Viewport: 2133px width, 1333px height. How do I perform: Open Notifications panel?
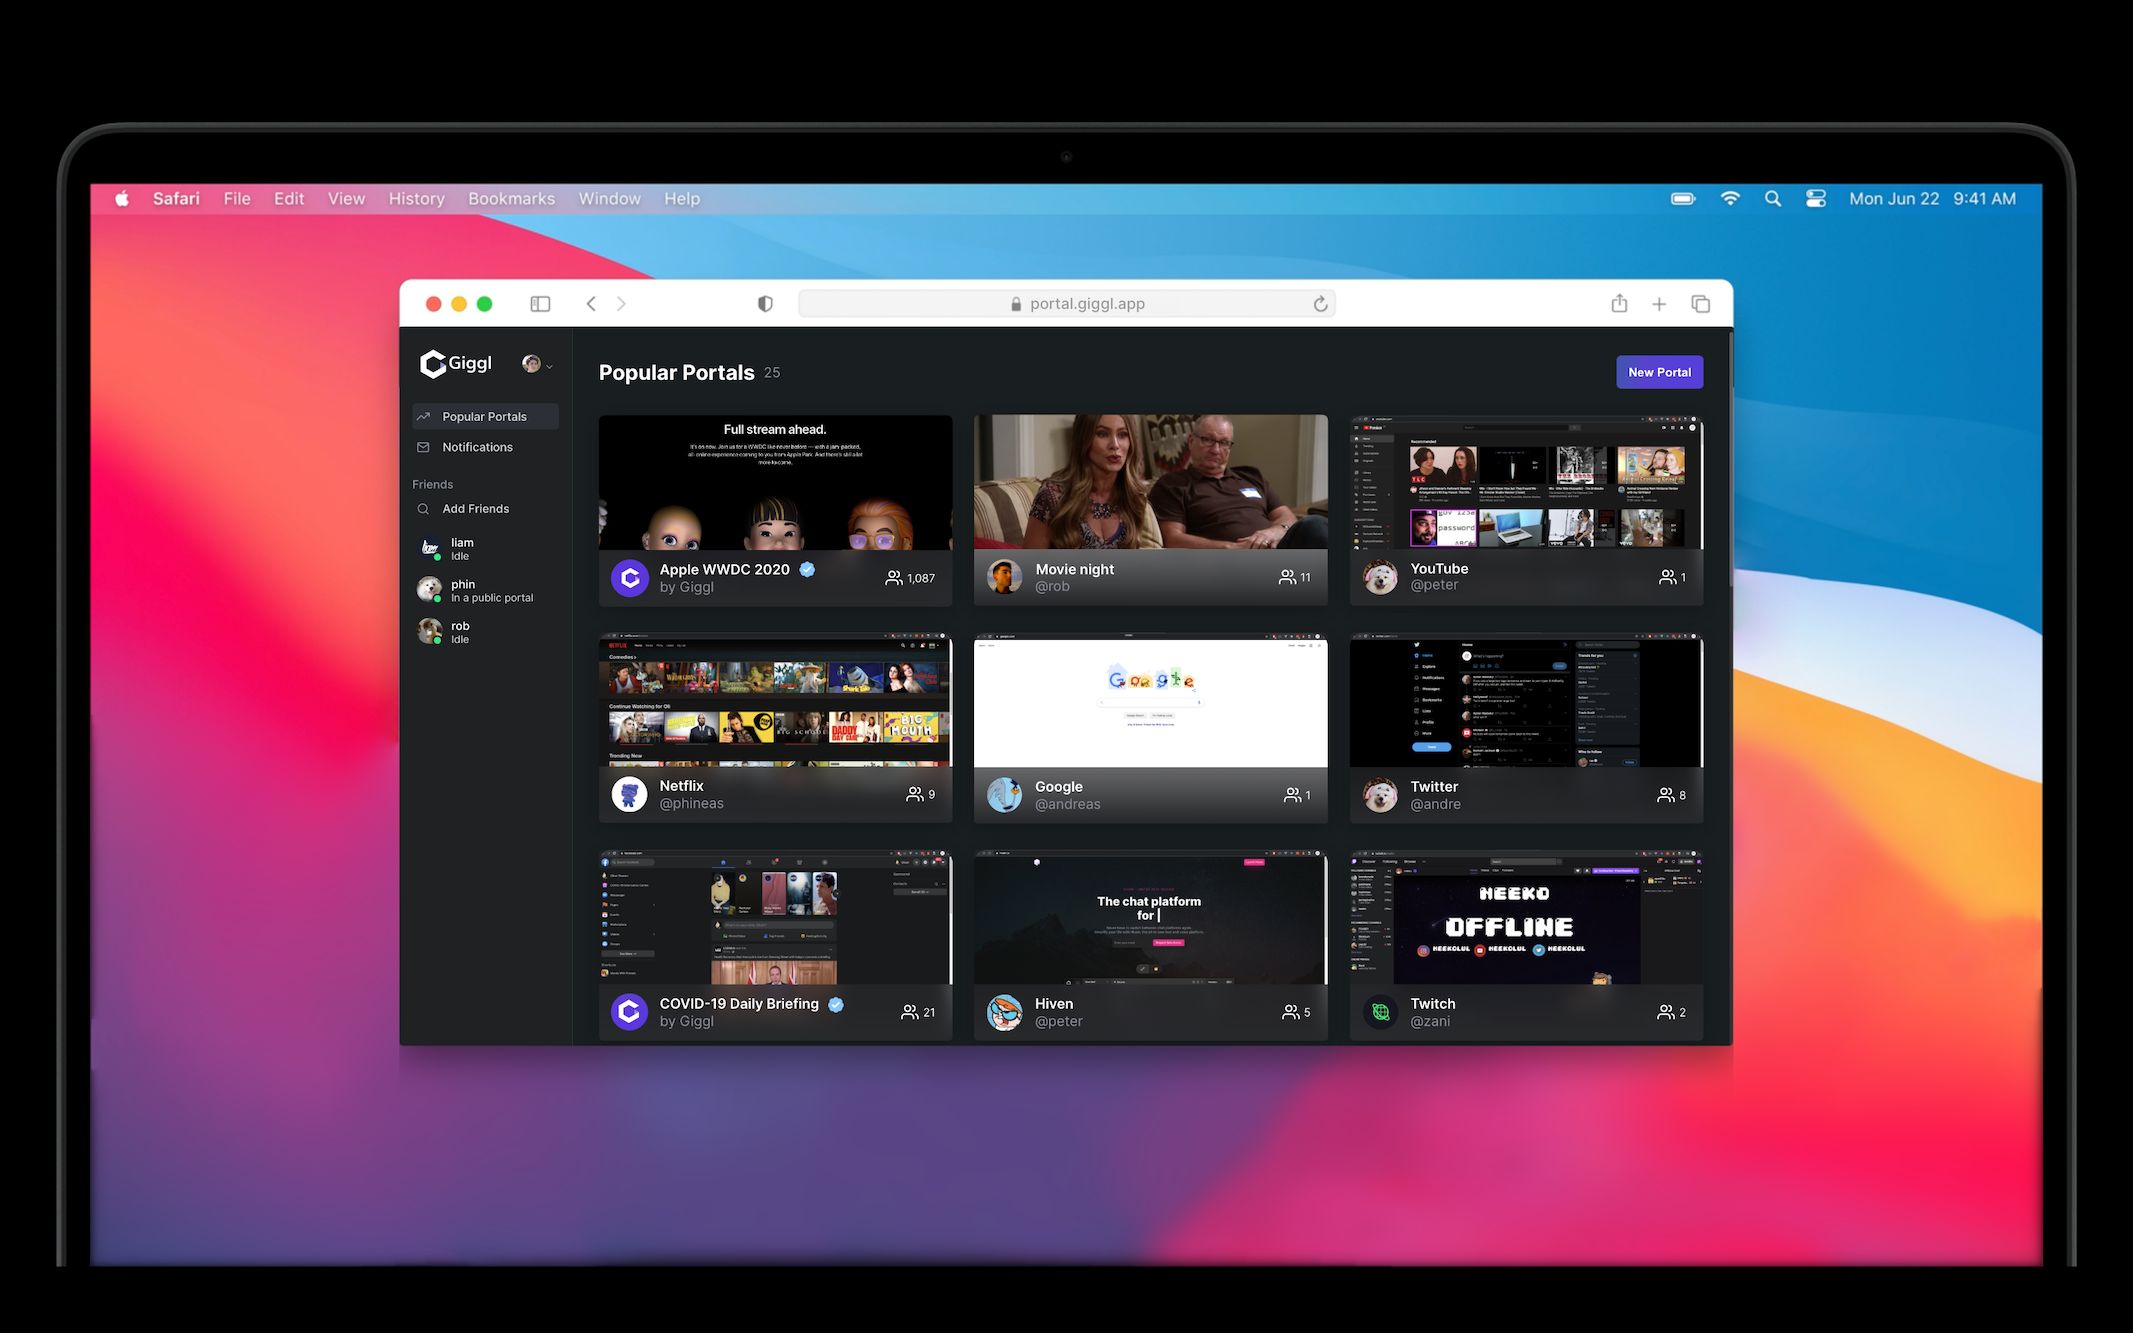pos(478,447)
